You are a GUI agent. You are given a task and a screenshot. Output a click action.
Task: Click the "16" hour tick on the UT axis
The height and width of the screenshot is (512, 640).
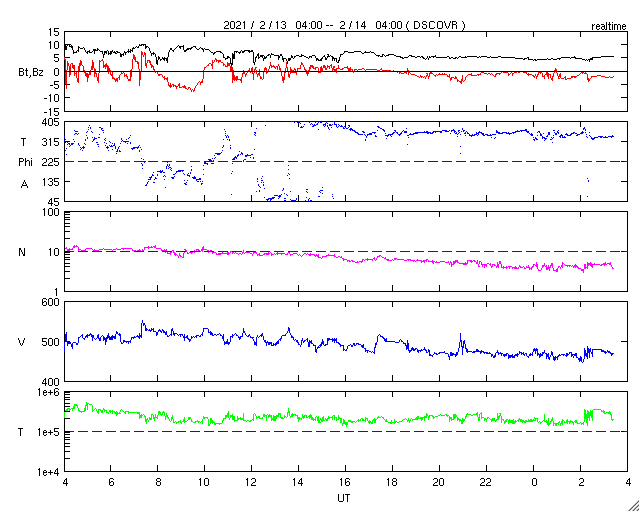click(345, 482)
